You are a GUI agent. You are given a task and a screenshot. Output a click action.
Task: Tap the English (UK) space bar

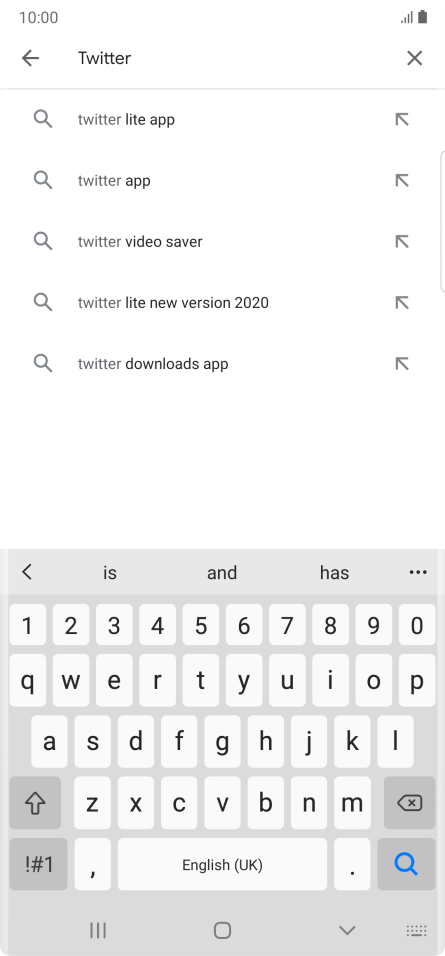coord(222,864)
